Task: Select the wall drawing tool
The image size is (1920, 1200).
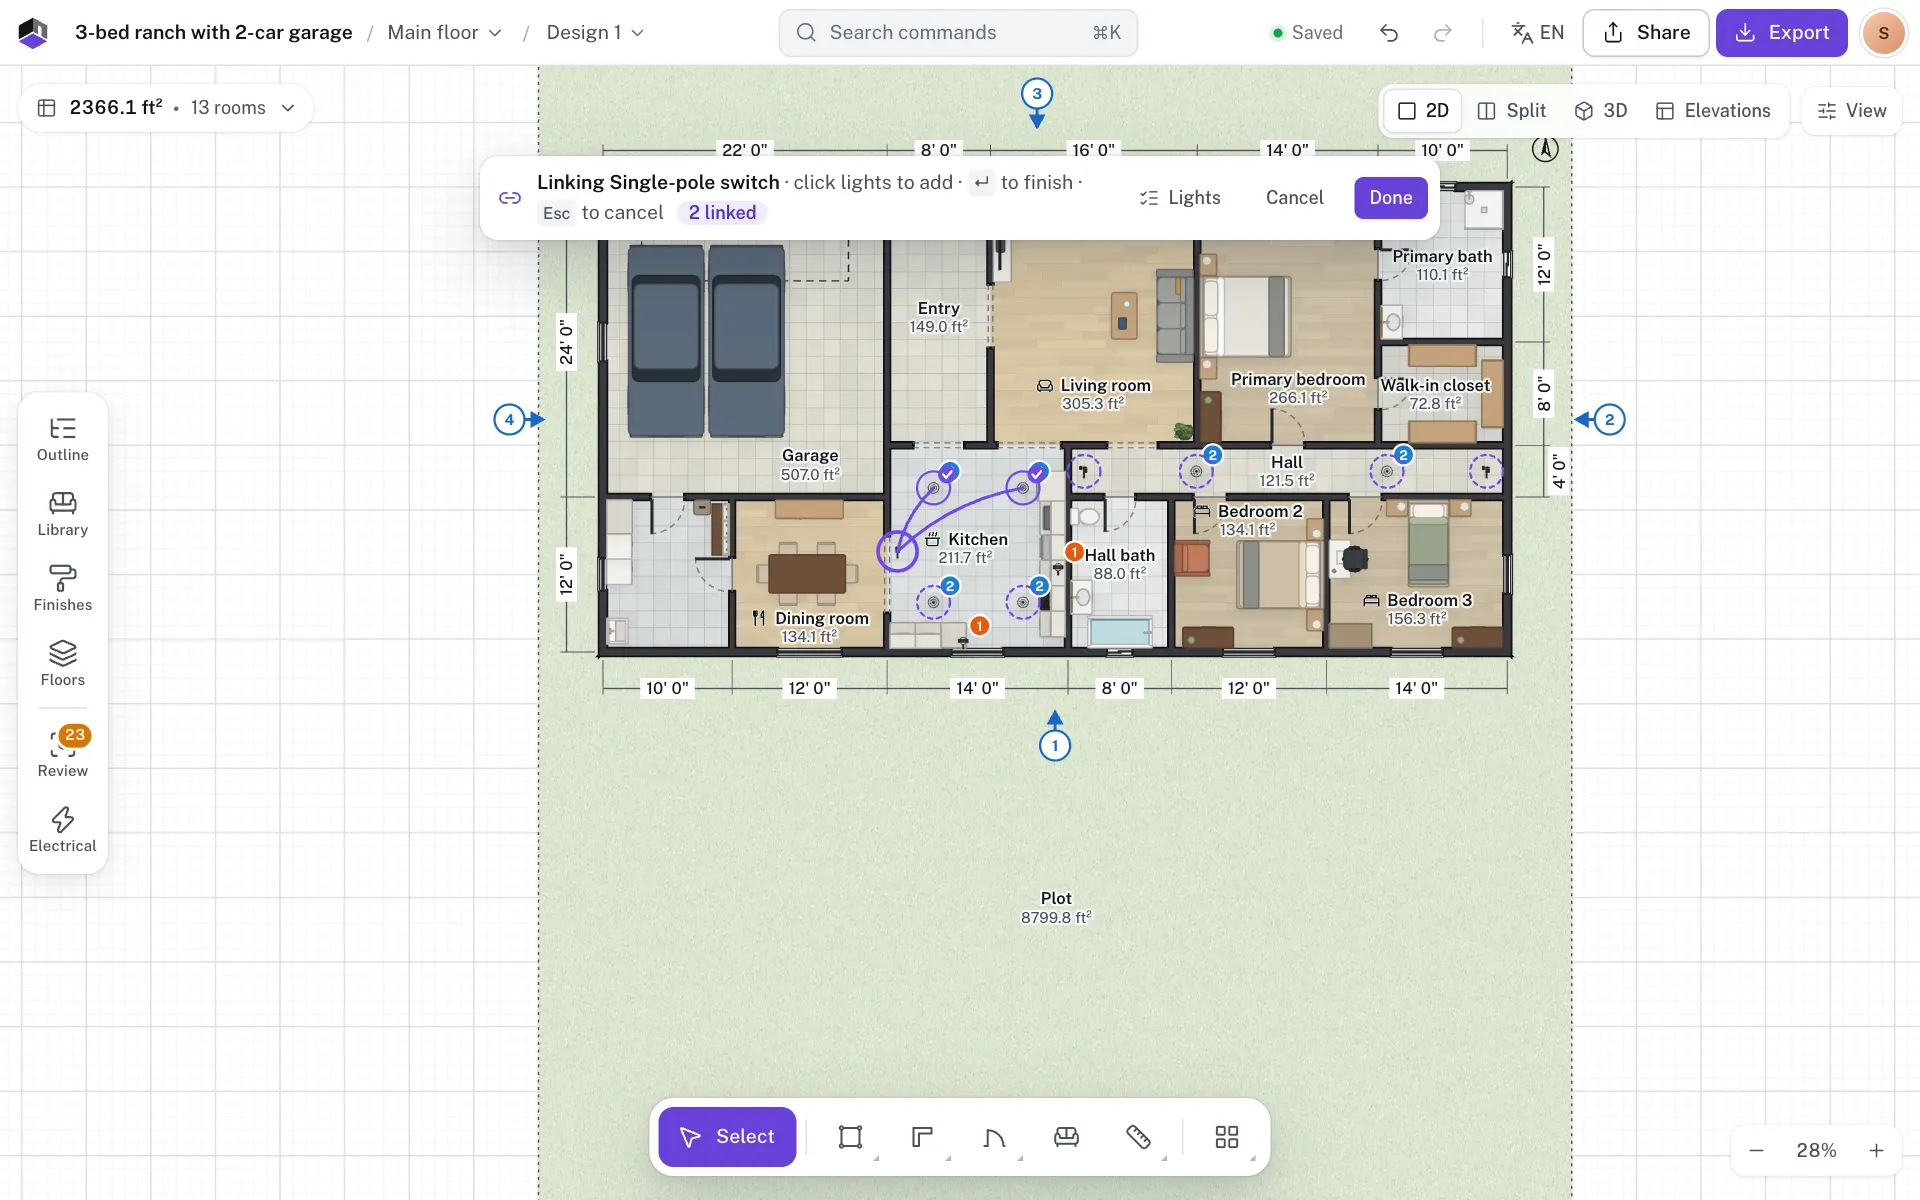Action: tap(923, 1137)
